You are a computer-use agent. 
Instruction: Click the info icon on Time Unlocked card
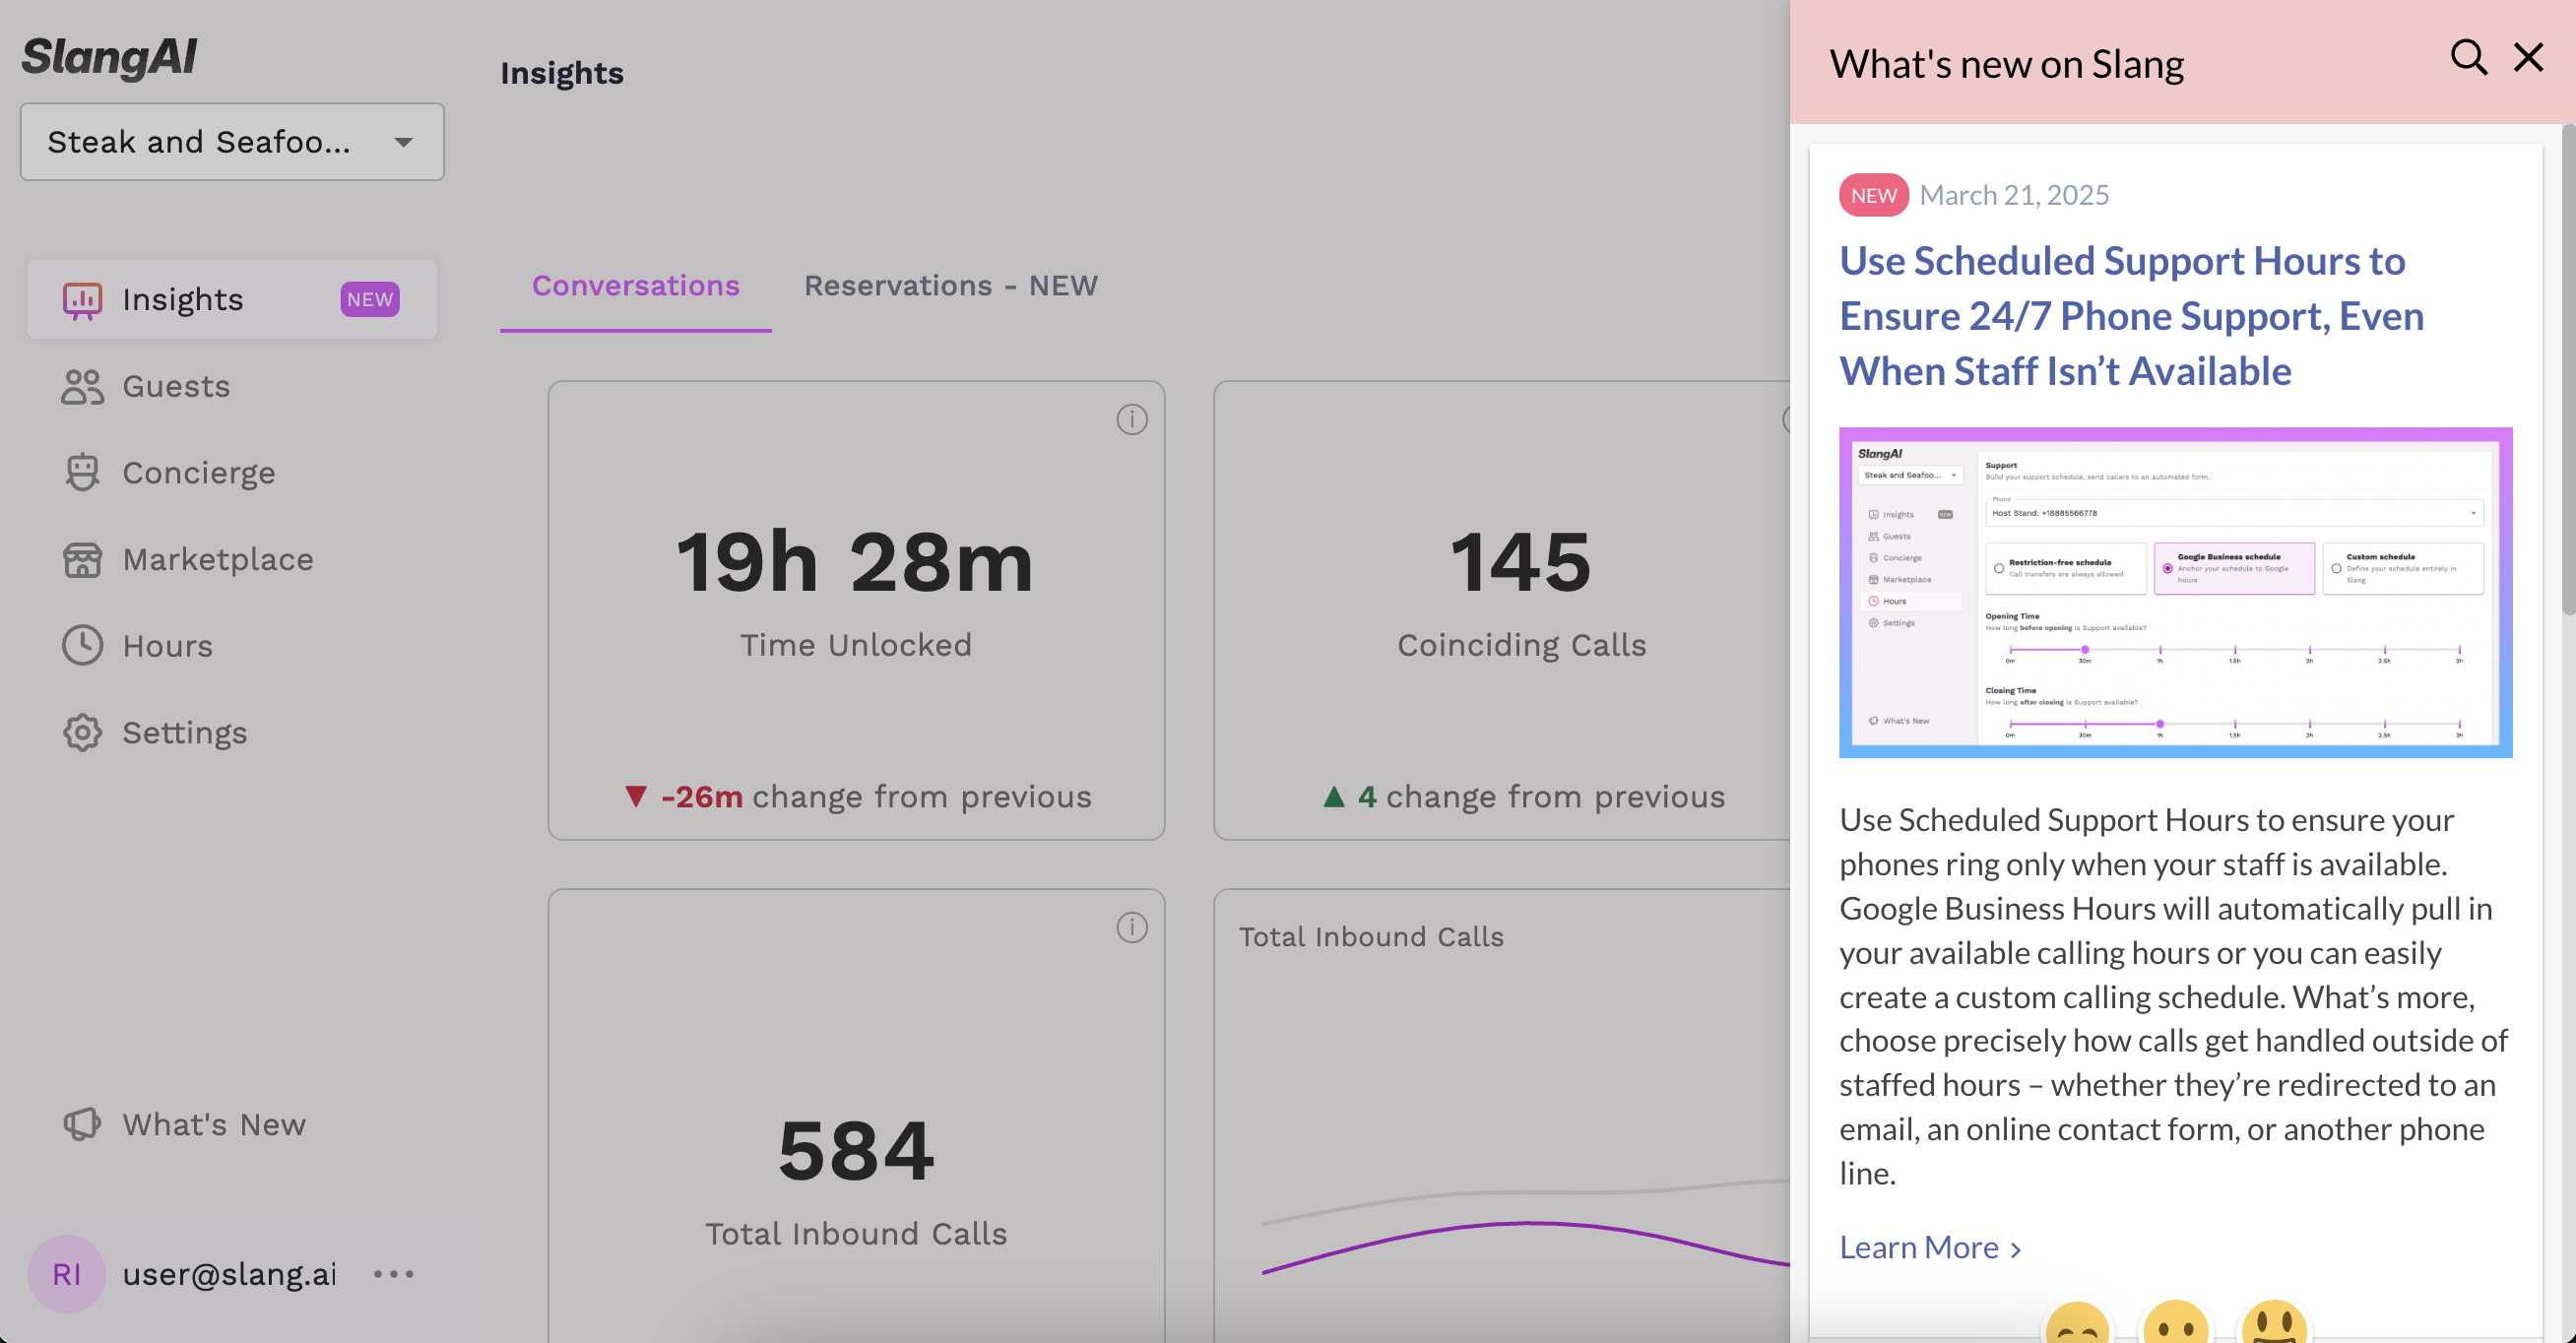click(x=1132, y=419)
